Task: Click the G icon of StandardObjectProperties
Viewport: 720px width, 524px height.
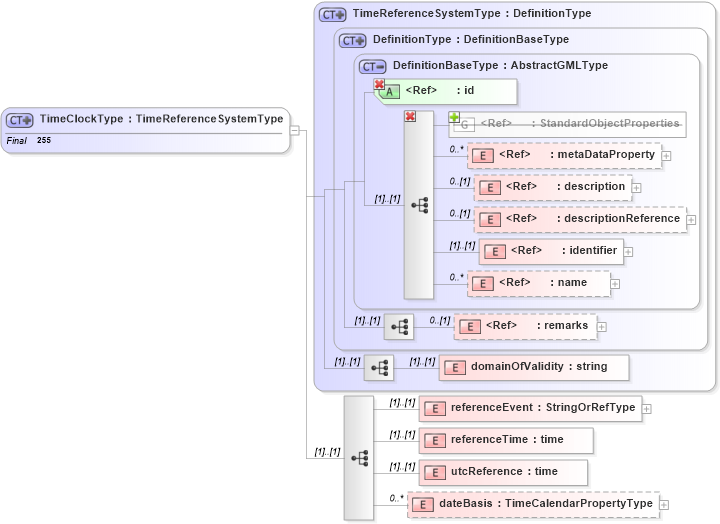Action: coord(464,125)
